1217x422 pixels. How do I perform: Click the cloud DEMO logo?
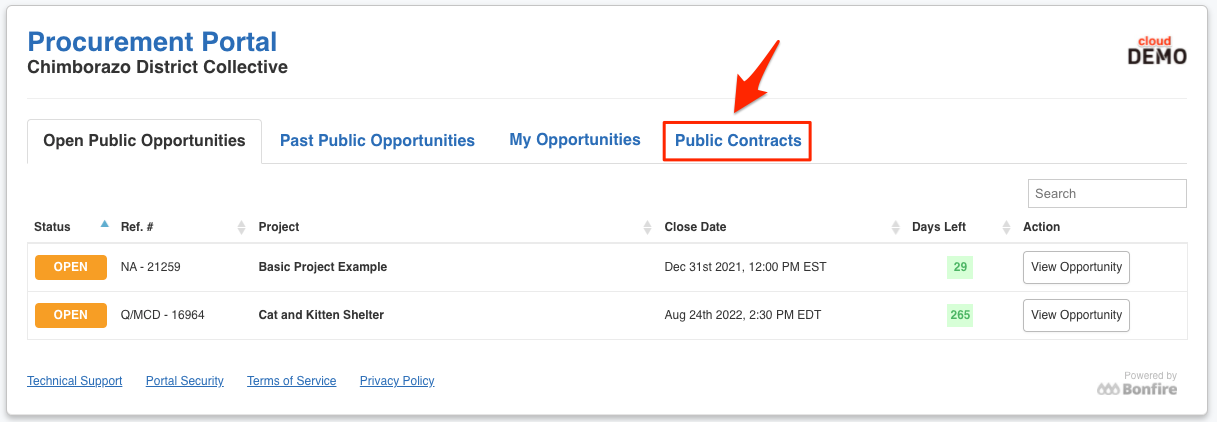click(1157, 51)
